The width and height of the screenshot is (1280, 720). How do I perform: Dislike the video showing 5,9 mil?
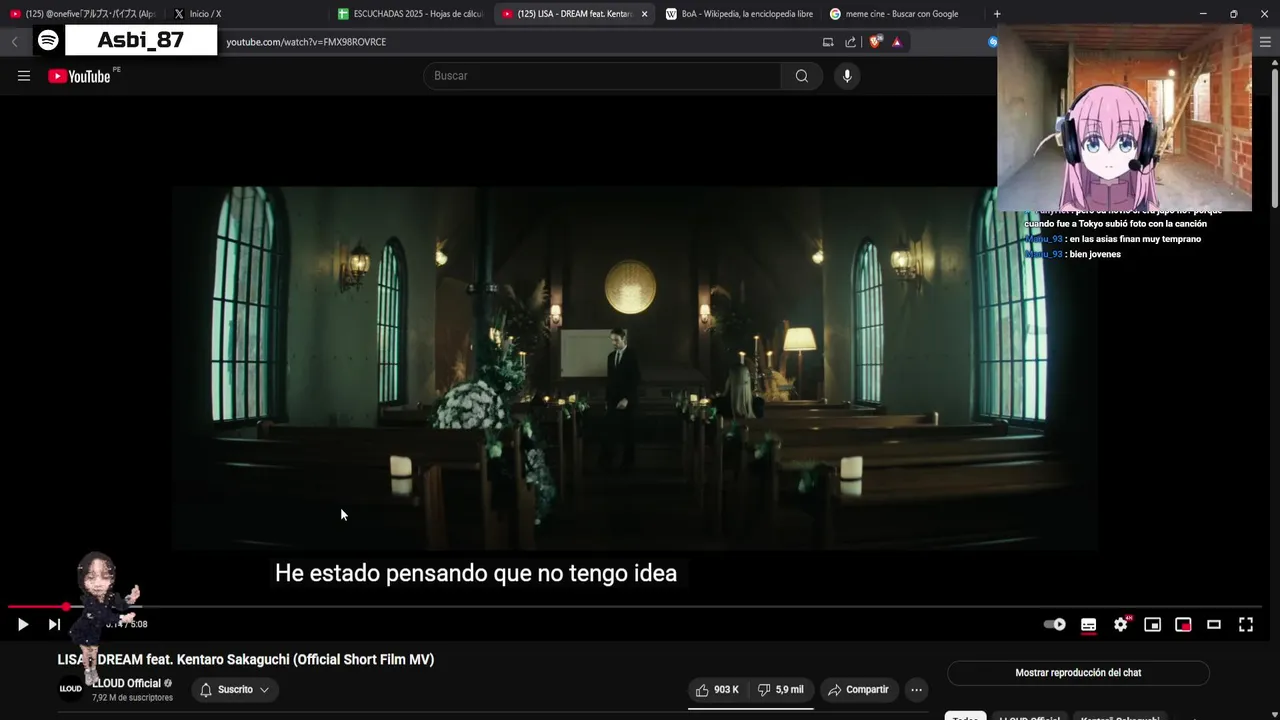780,690
